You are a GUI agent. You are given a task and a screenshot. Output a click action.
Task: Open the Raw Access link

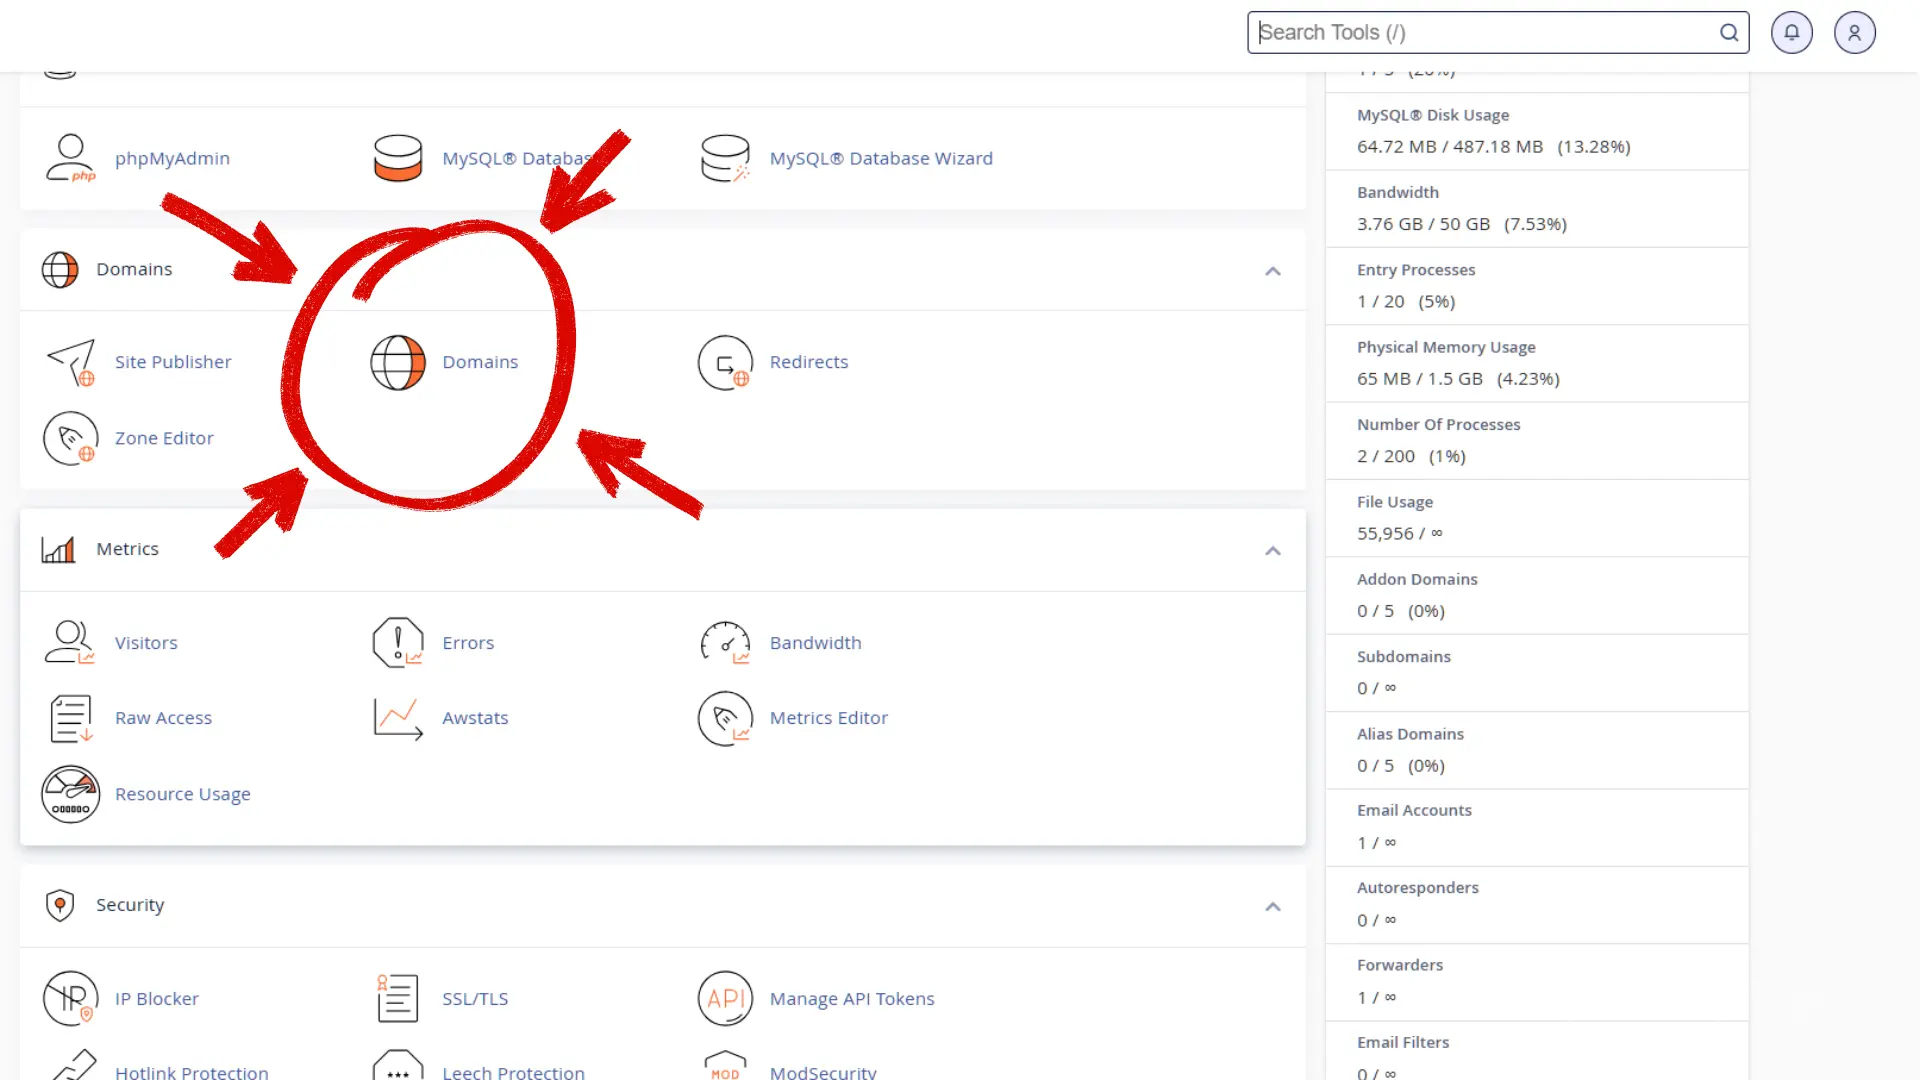(x=163, y=718)
